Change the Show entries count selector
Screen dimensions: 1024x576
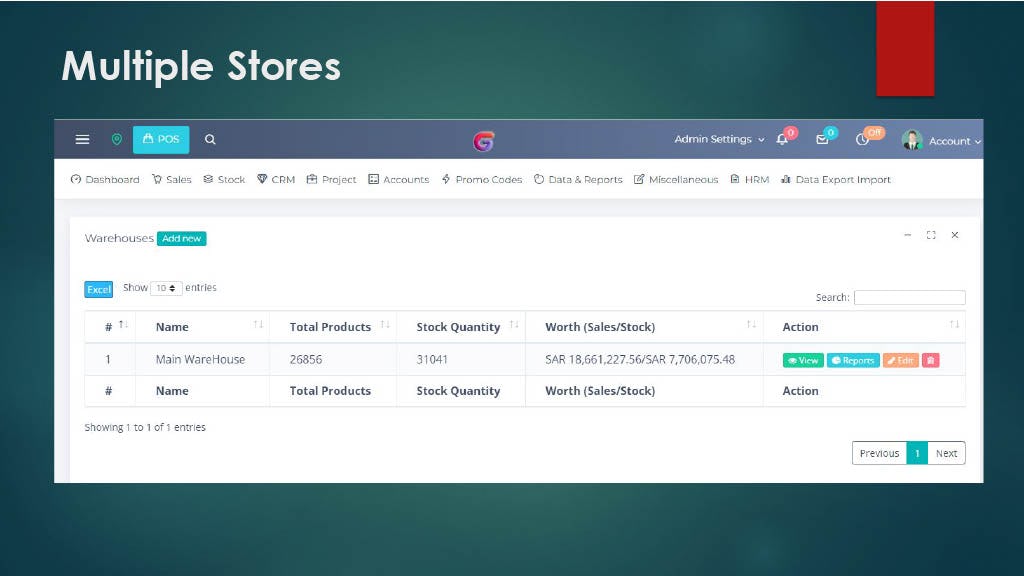[164, 288]
